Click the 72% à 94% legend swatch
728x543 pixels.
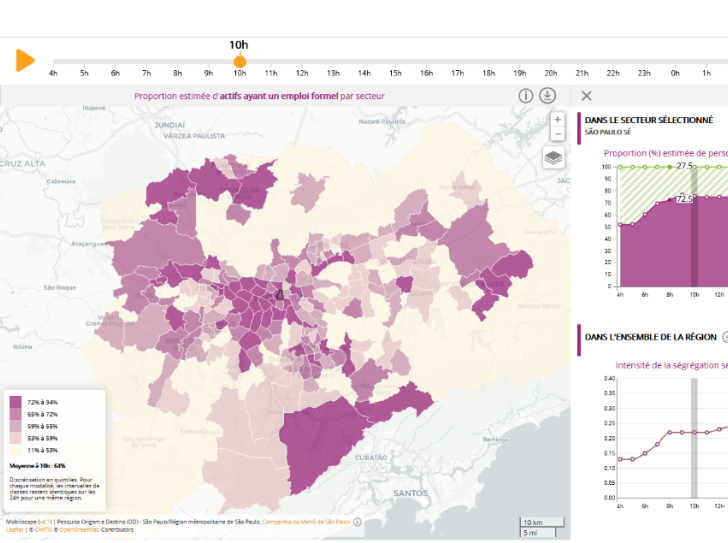[x=15, y=402]
